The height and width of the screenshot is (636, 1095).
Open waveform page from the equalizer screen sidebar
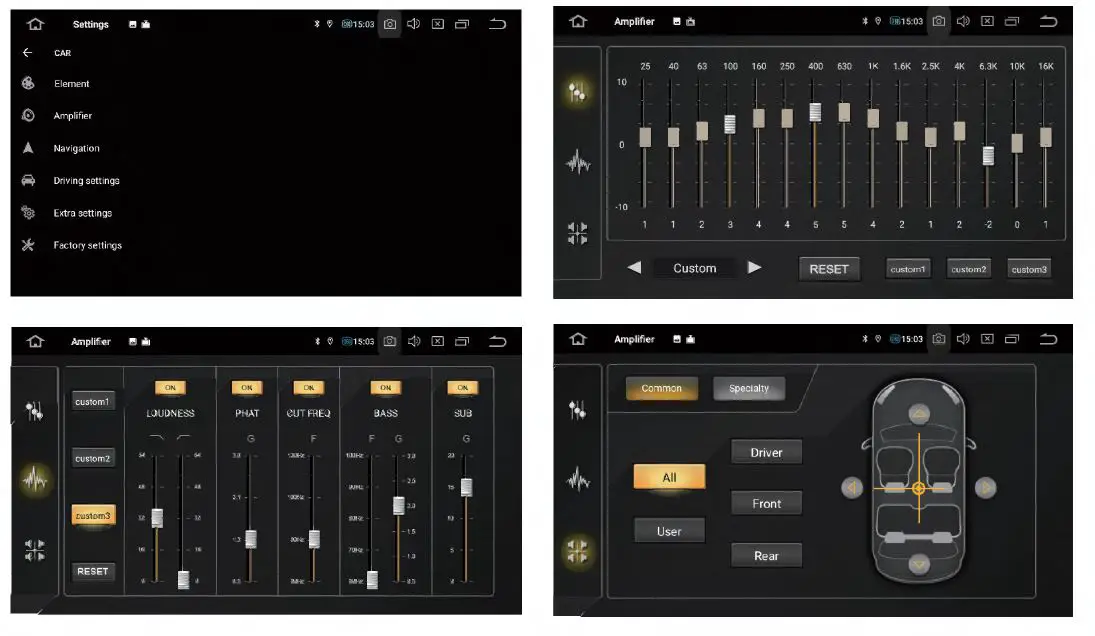578,163
